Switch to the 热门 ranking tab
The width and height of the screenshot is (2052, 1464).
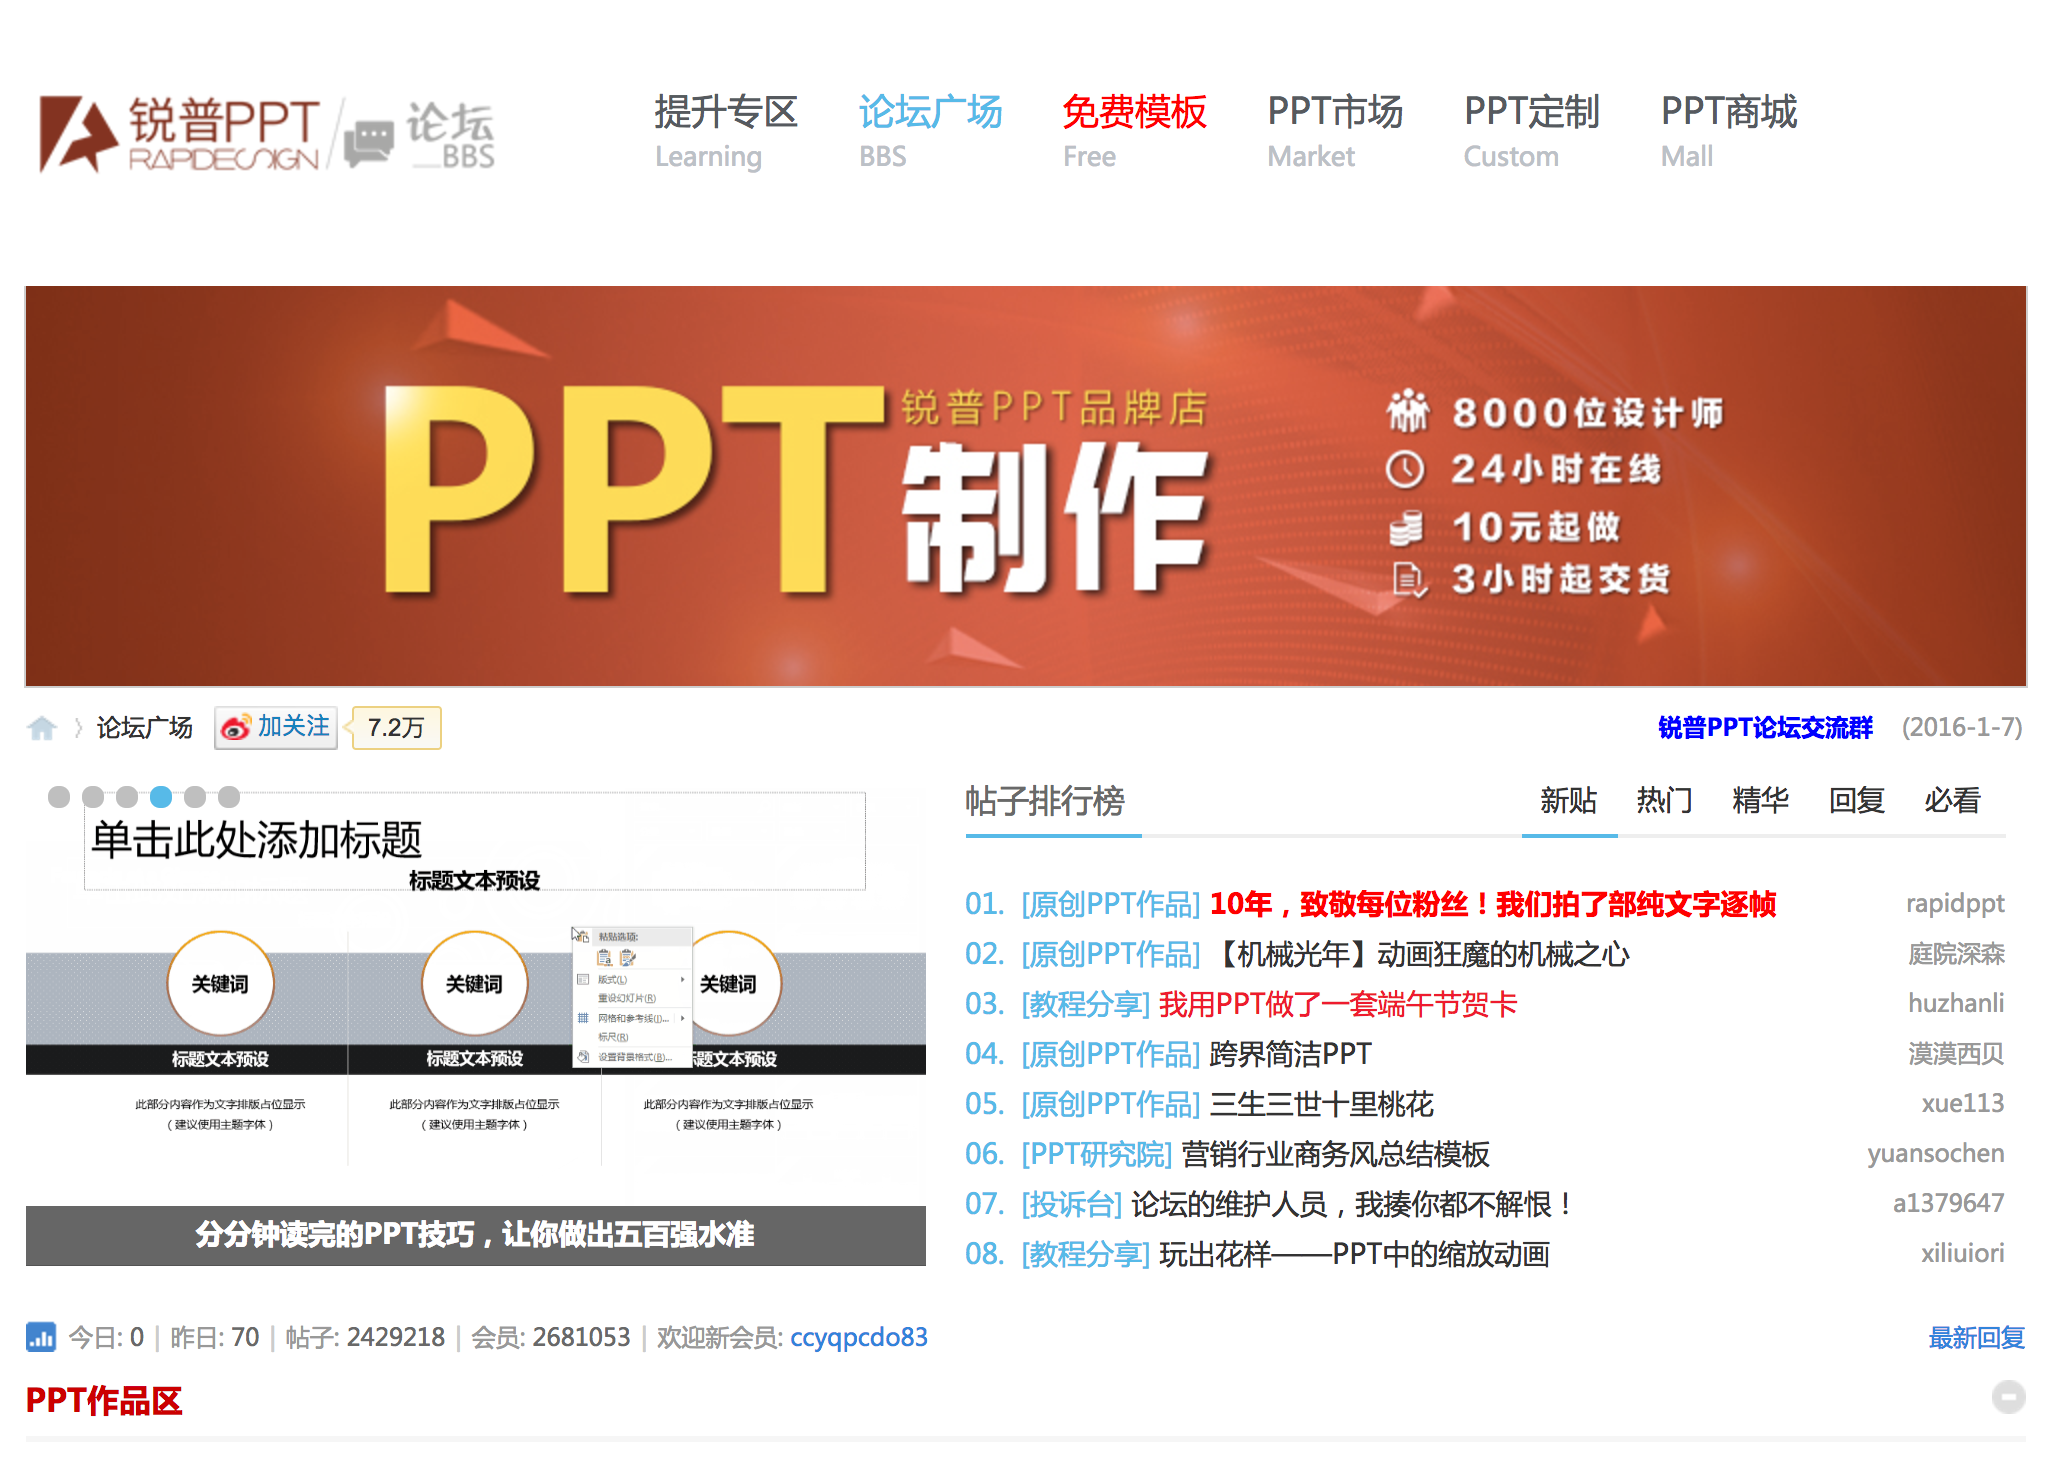pyautogui.click(x=1664, y=800)
